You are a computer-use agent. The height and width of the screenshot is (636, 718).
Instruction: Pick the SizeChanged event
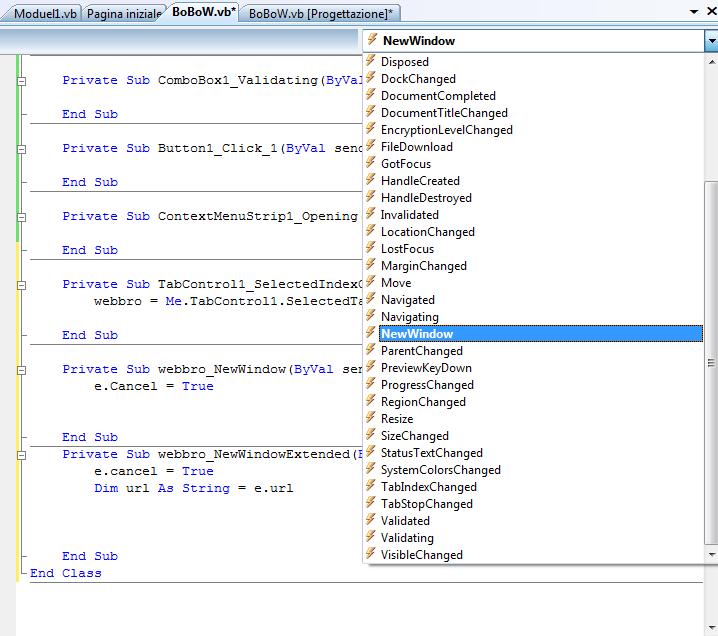[x=414, y=436]
